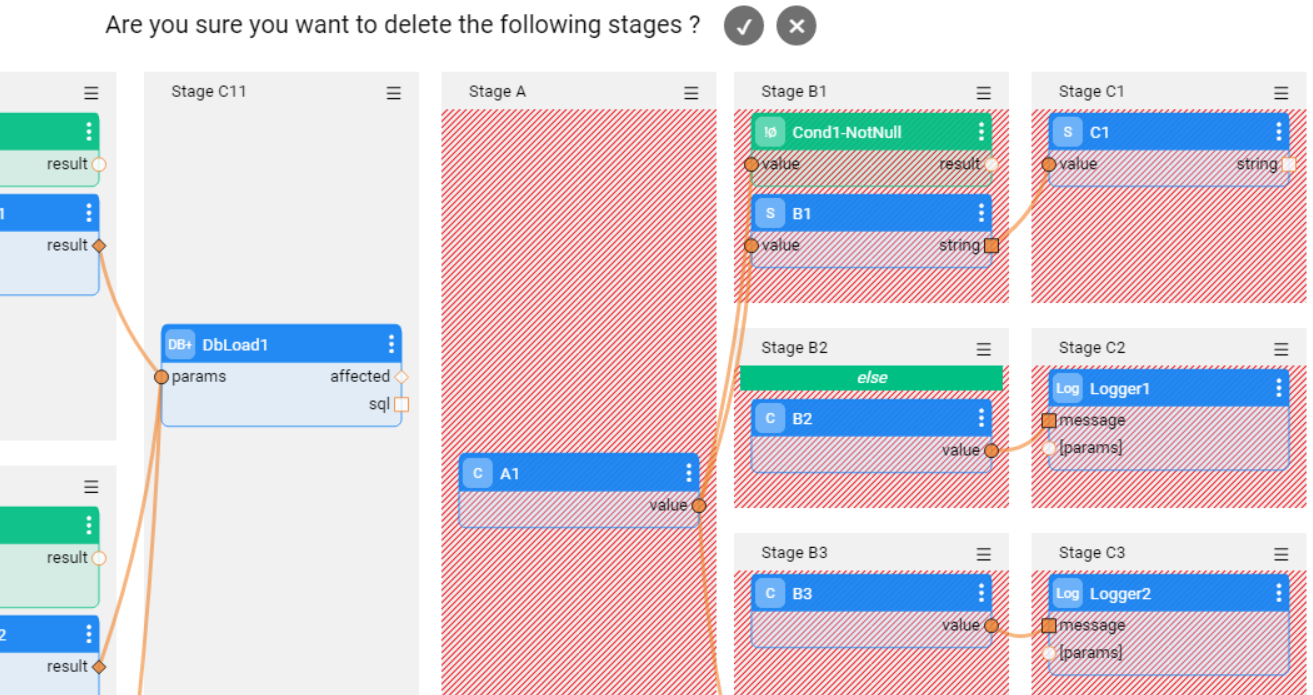Click Cond1-NotNull condition icon
The image size is (1313, 695).
point(770,132)
